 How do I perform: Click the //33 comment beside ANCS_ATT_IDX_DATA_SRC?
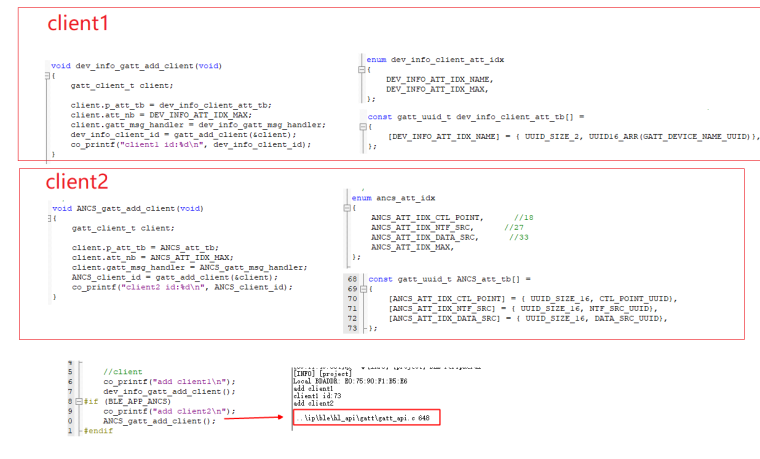(x=518, y=237)
